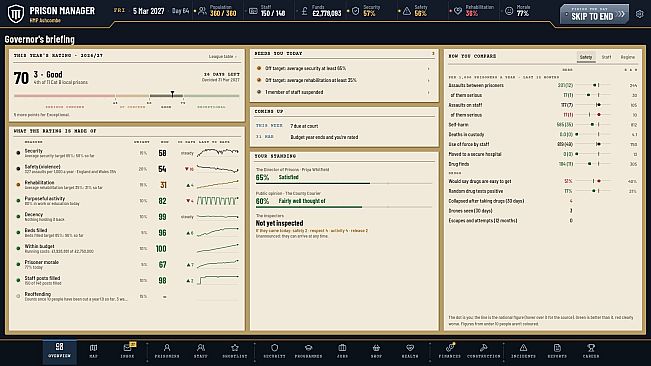The image size is (651, 366).
Task: Open the Jobs briefcase screen
Action: point(342,351)
